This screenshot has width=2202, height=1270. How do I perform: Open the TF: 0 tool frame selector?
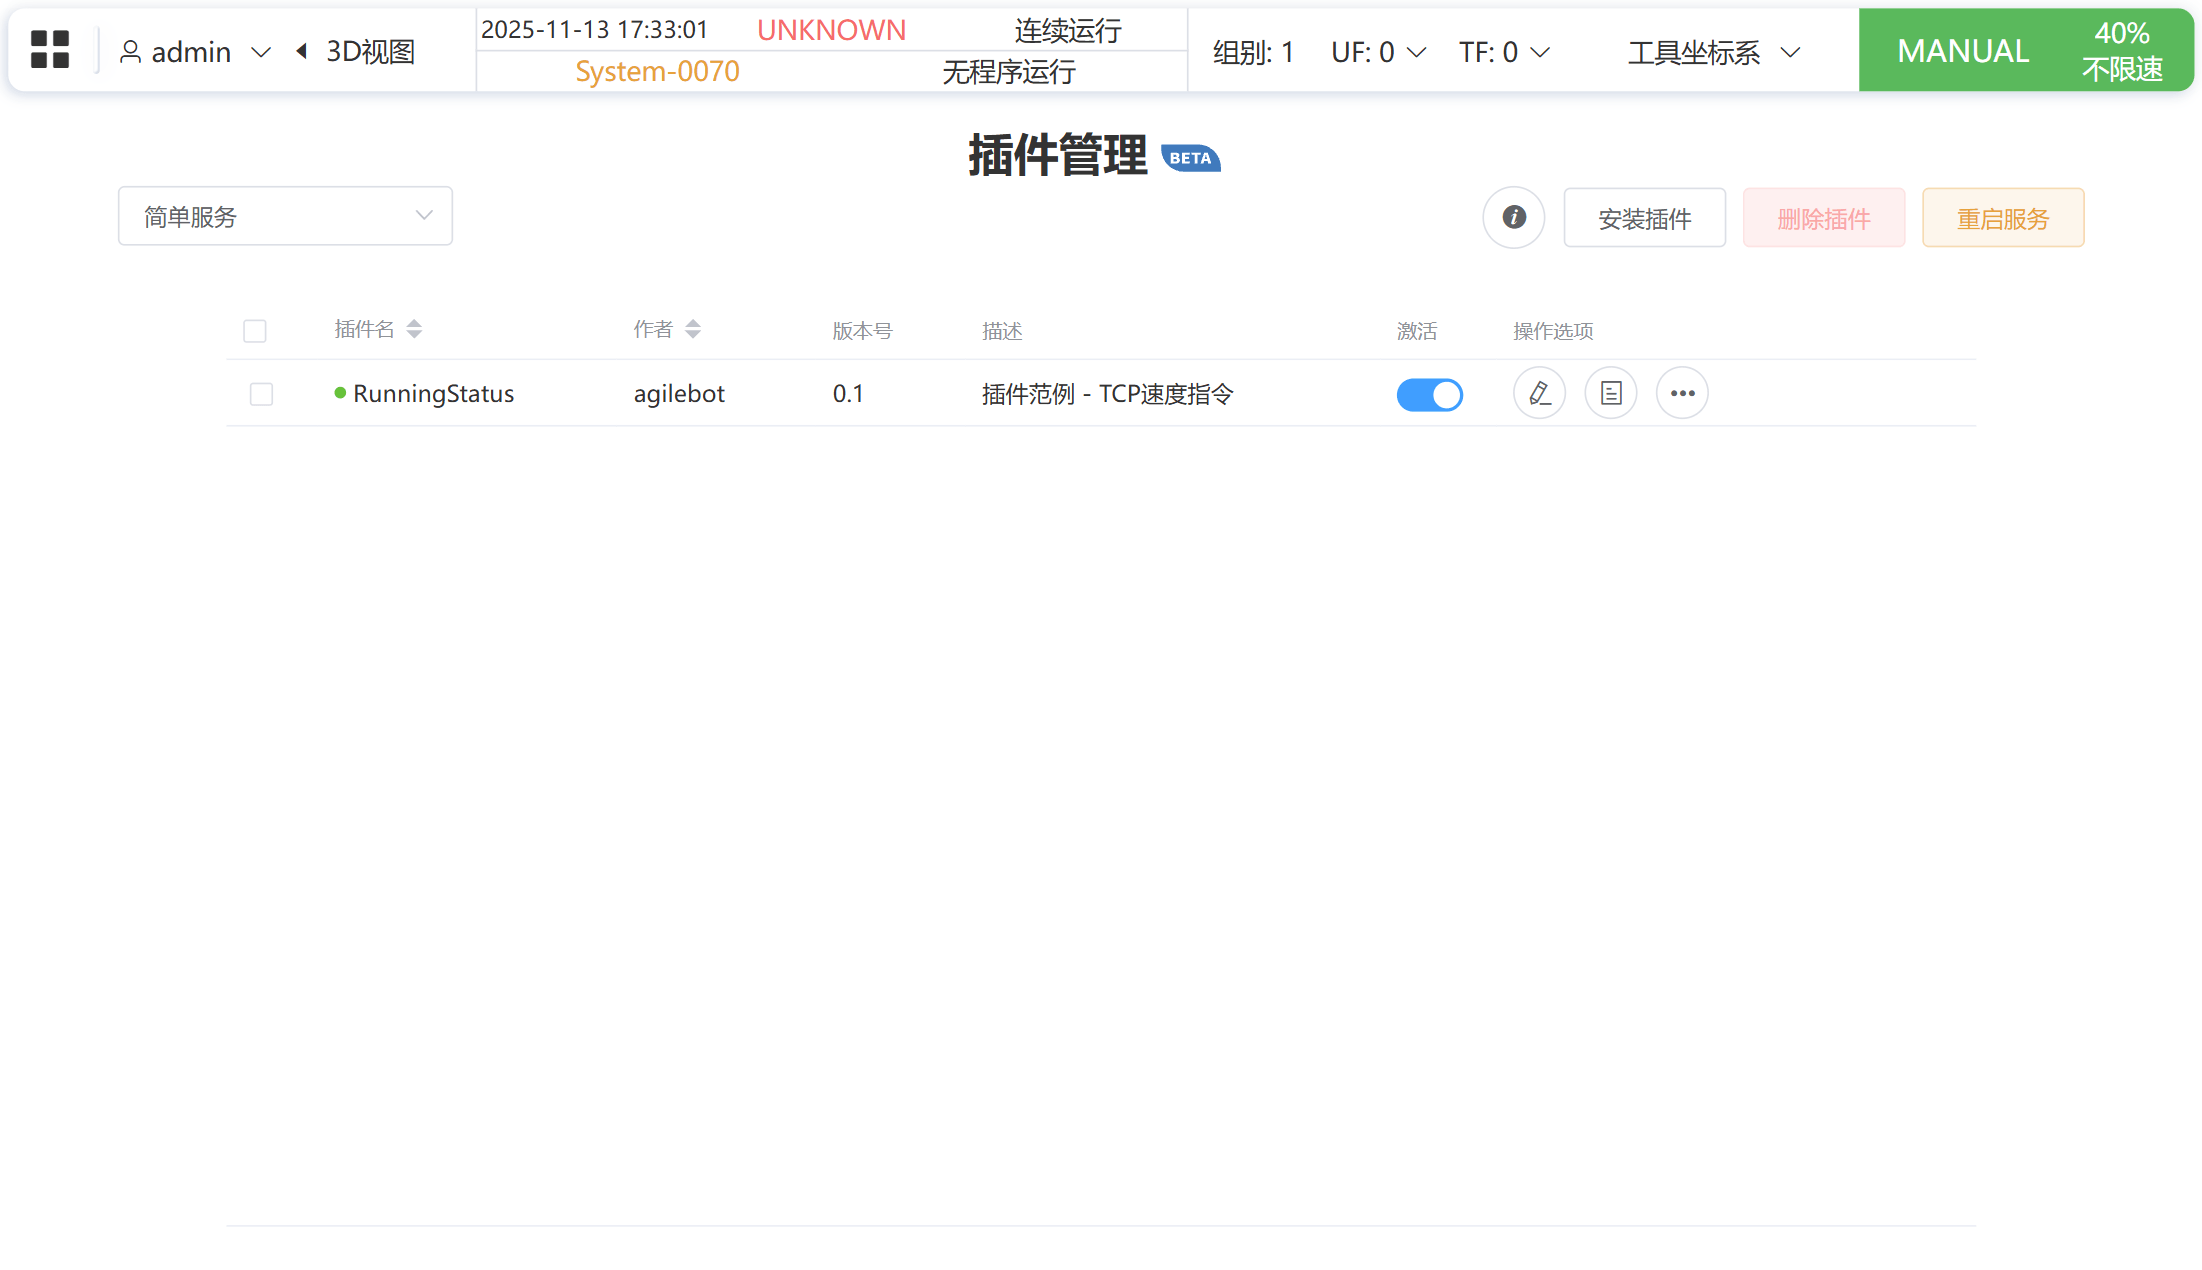click(1503, 52)
